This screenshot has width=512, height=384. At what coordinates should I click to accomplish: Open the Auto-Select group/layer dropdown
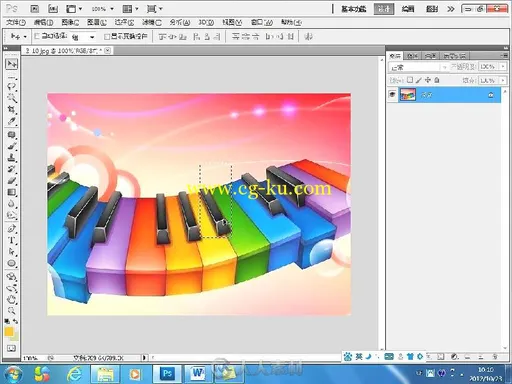point(83,37)
